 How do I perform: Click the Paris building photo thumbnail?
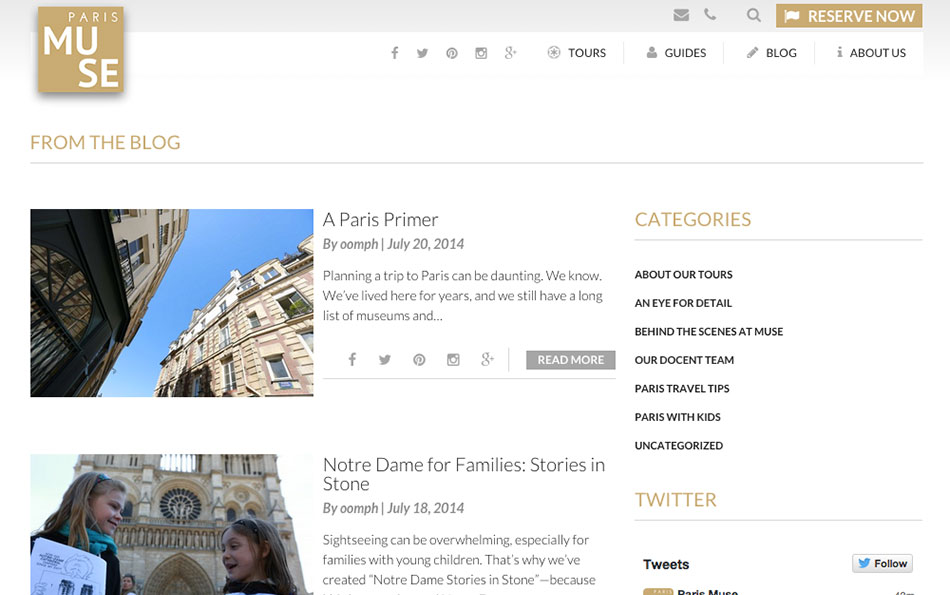pos(171,303)
